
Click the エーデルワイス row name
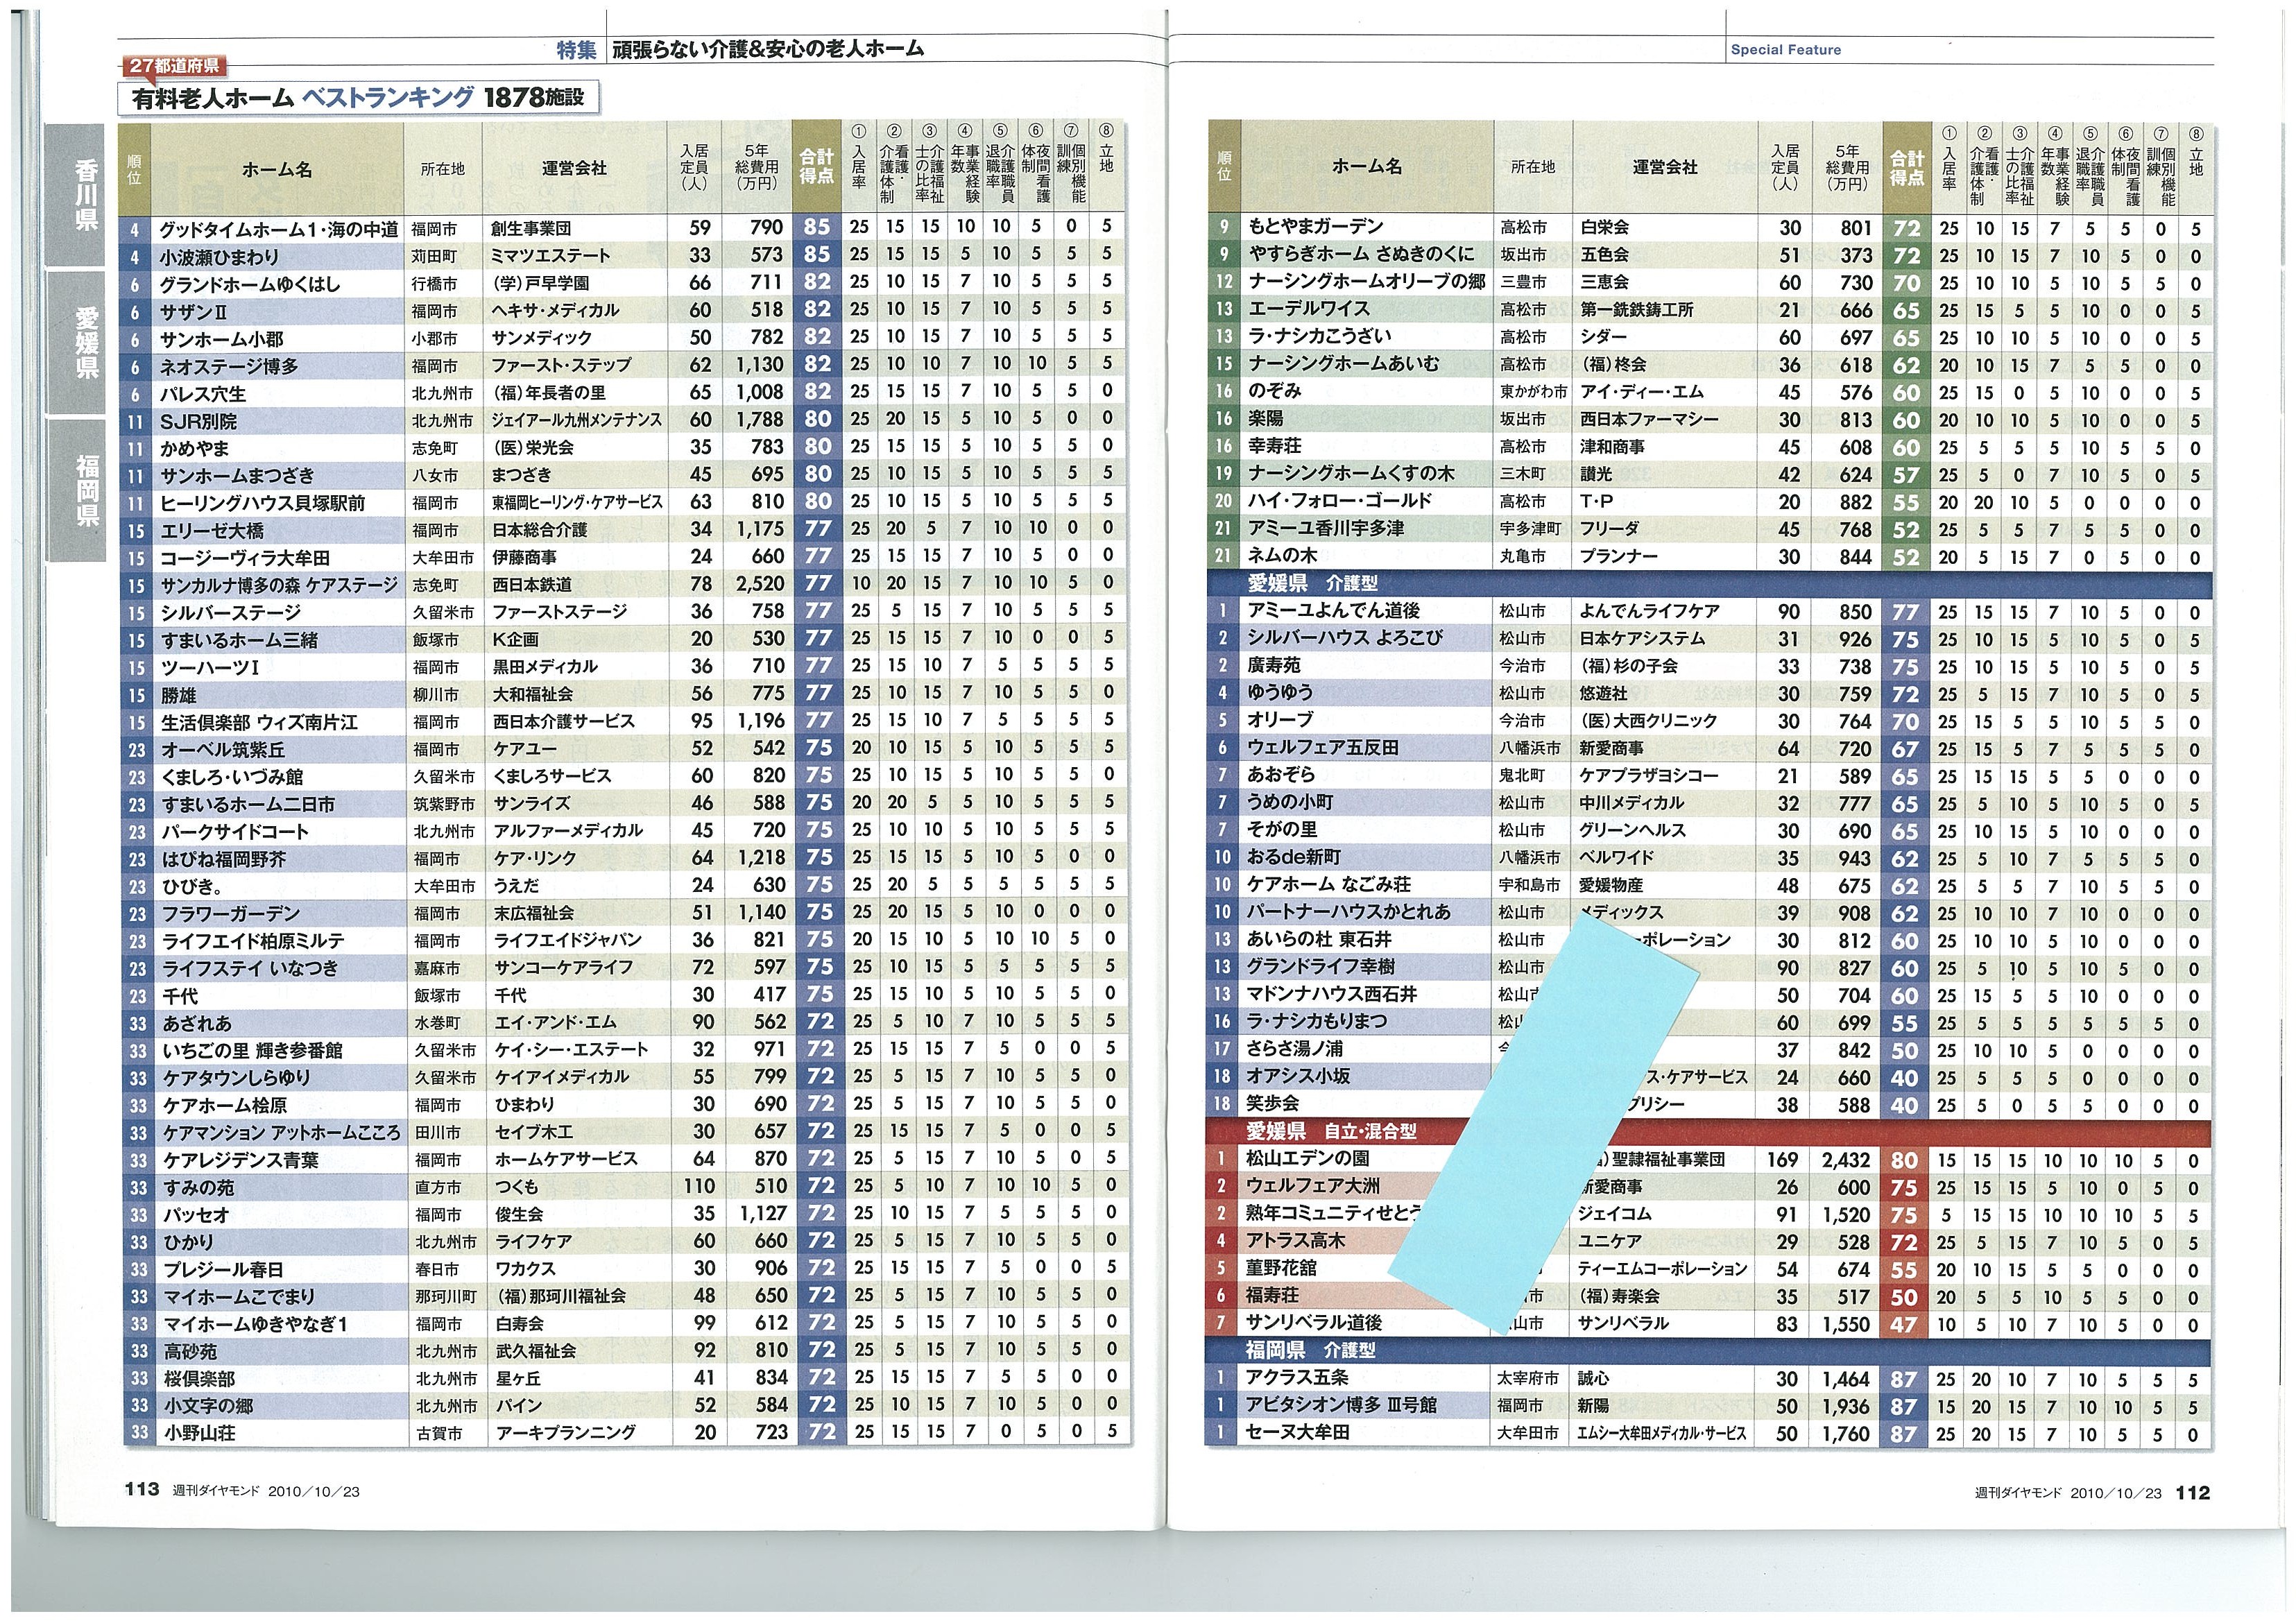[x=1308, y=309]
